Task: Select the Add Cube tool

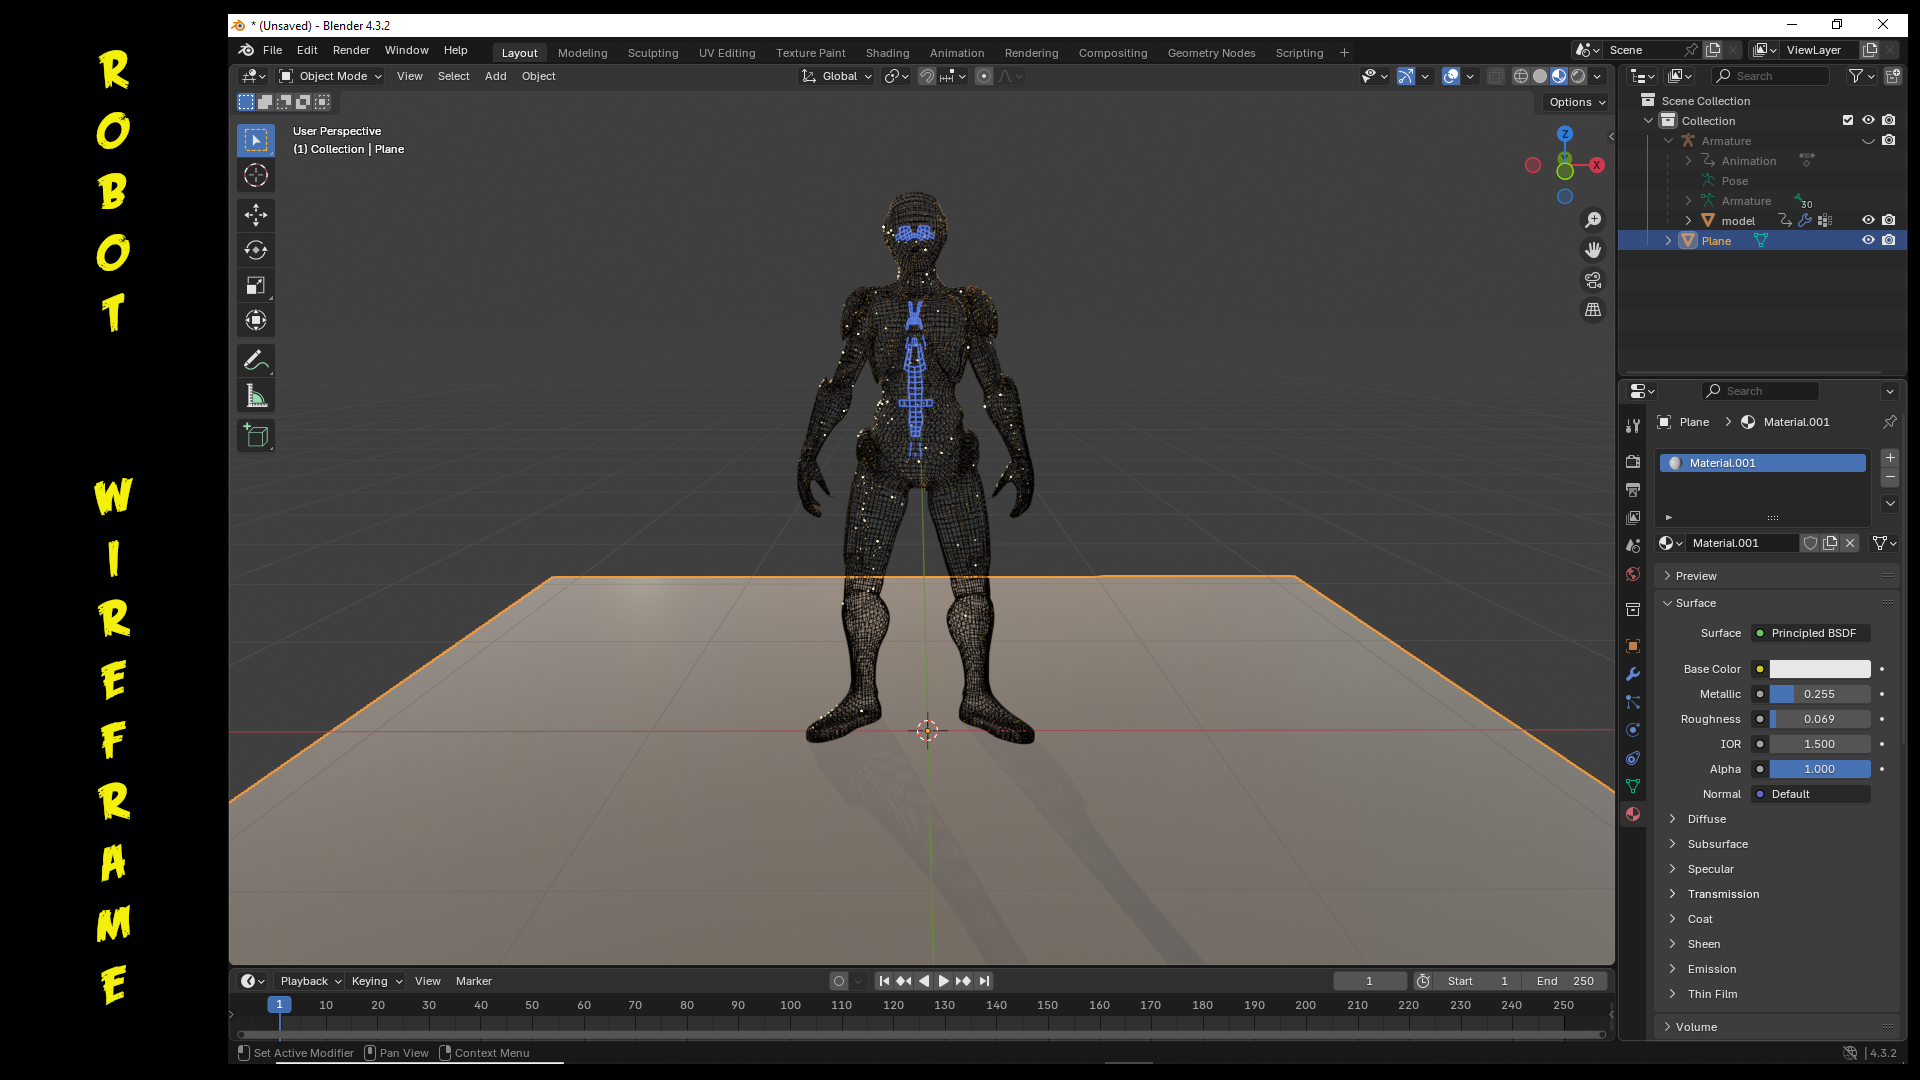Action: 256,435
